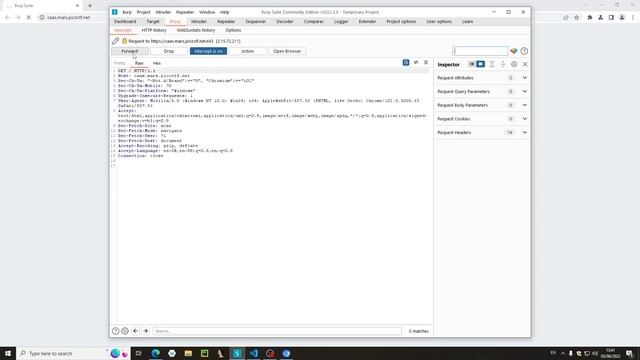
Task: Click the pencil edit target icon
Action: 116,41
